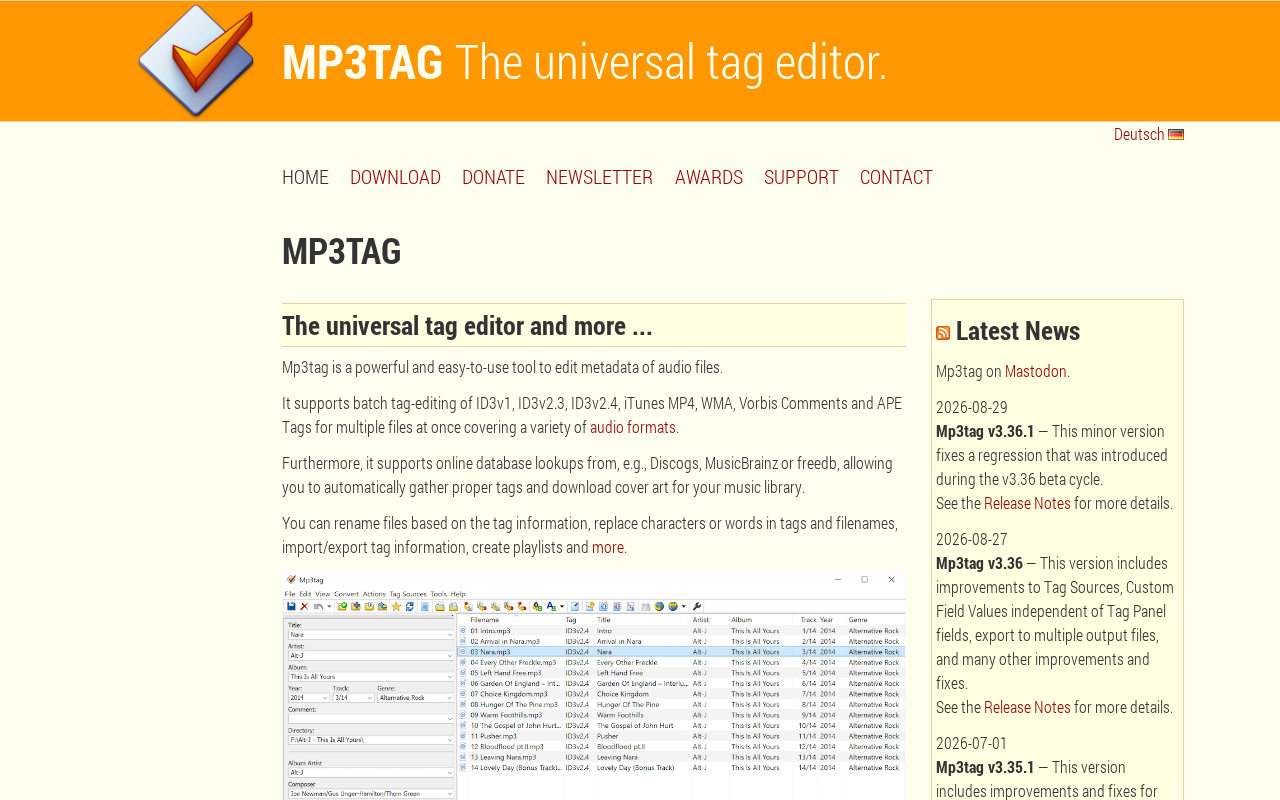Click the date '2026-07-01'
1280x800 pixels.
tap(972, 743)
